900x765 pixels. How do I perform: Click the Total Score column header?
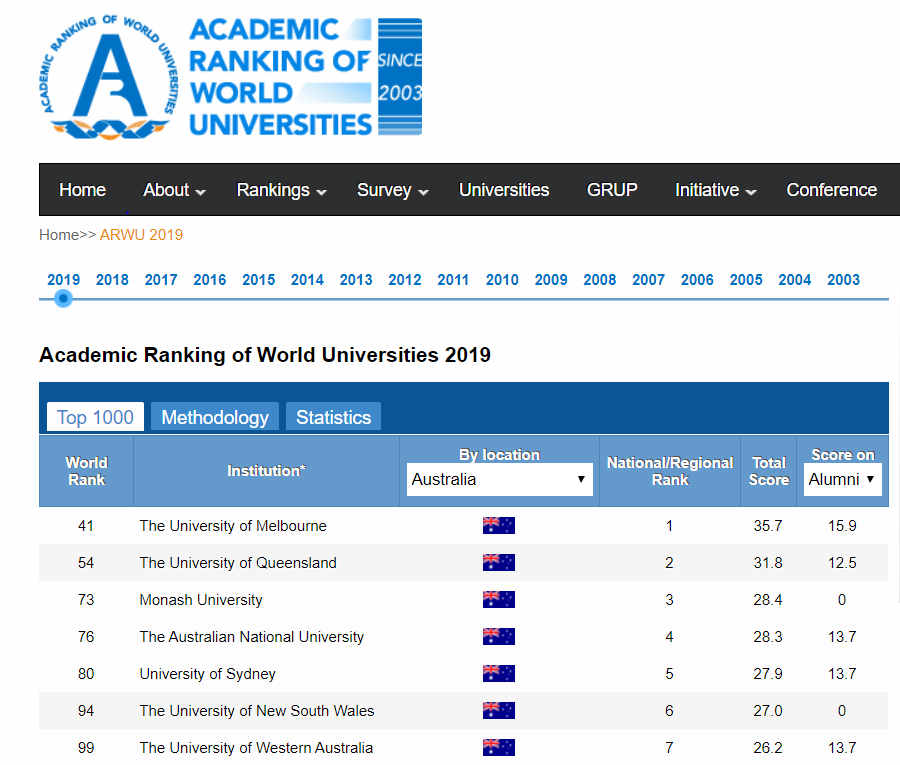tap(769, 471)
